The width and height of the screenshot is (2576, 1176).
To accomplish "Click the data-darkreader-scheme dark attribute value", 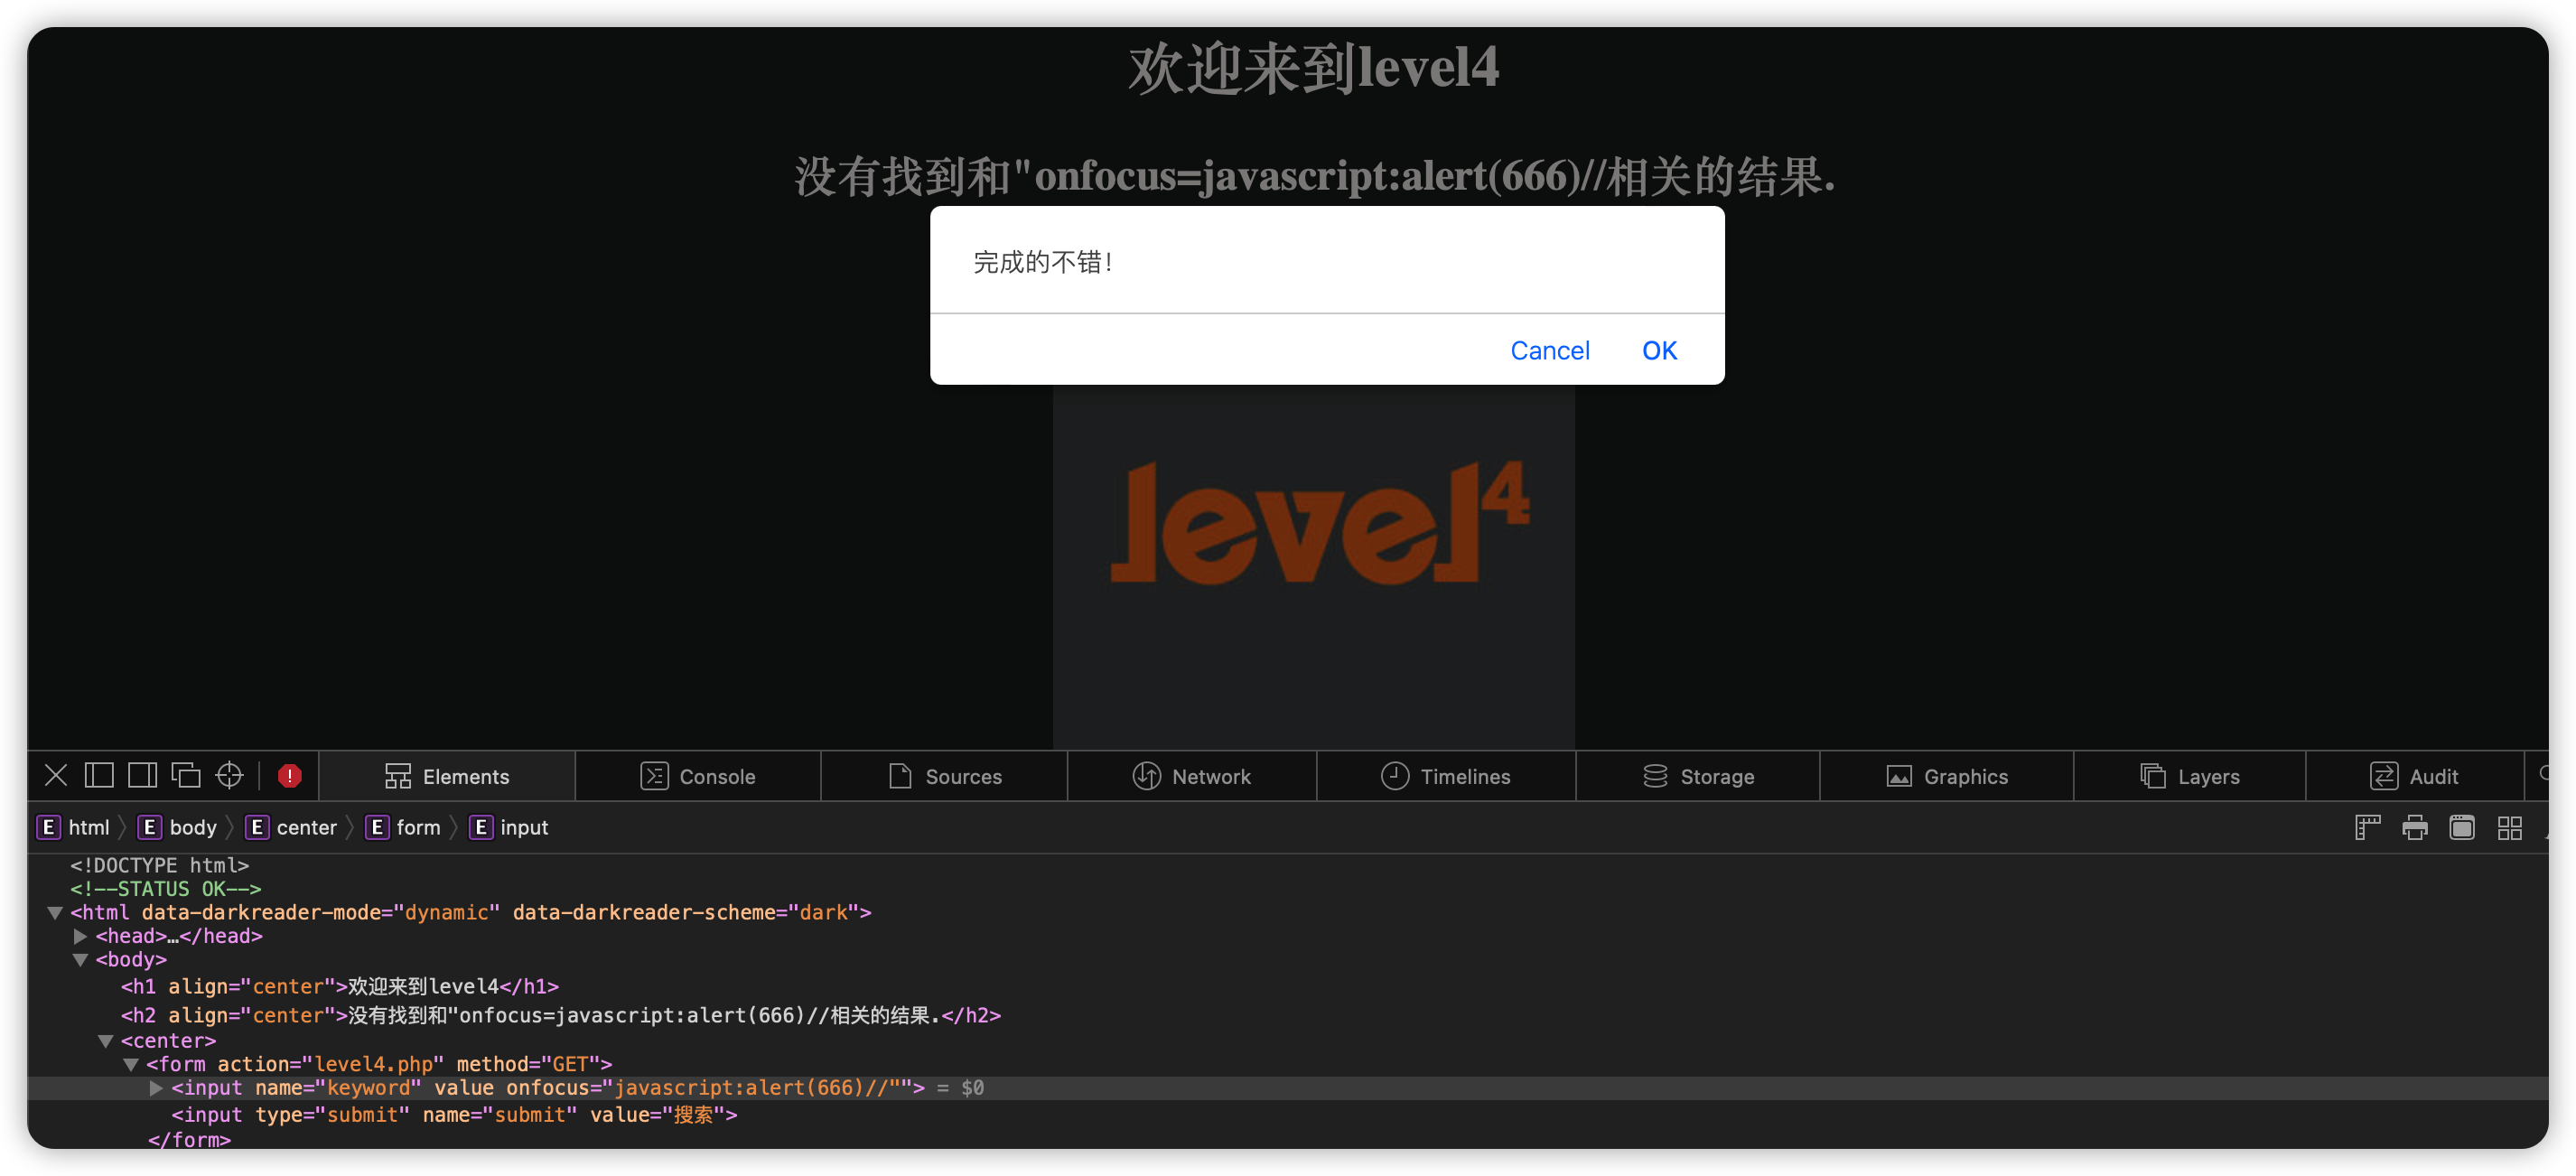I will pyautogui.click(x=824, y=912).
